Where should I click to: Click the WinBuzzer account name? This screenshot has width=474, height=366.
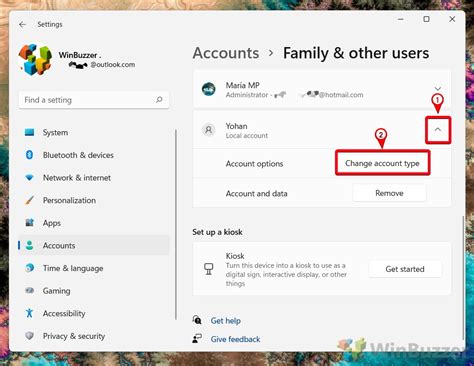pyautogui.click(x=80, y=55)
